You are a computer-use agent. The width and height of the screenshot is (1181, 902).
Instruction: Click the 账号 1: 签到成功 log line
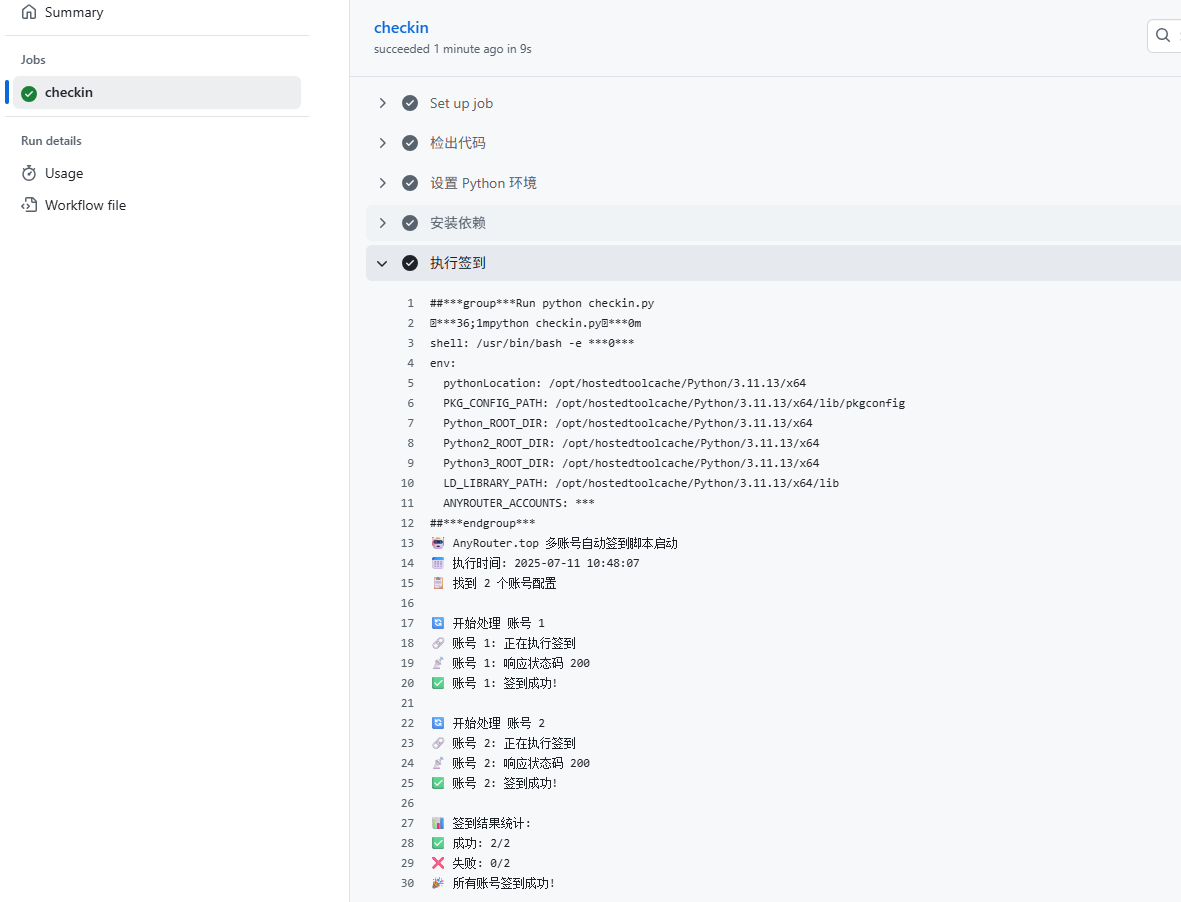pyautogui.click(x=493, y=683)
